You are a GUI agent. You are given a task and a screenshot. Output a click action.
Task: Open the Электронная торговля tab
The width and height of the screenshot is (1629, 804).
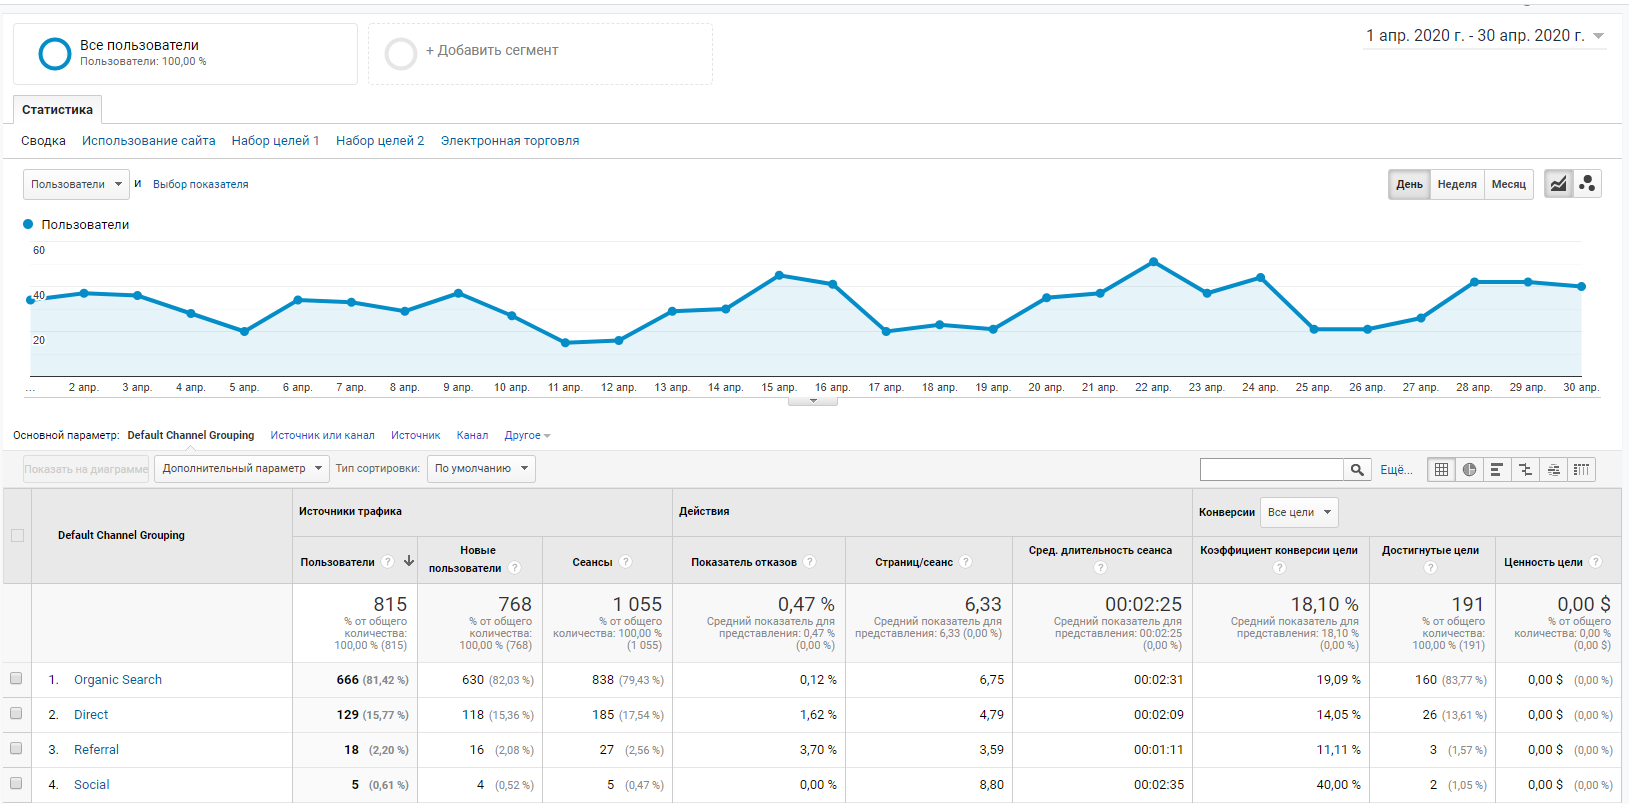(x=509, y=141)
